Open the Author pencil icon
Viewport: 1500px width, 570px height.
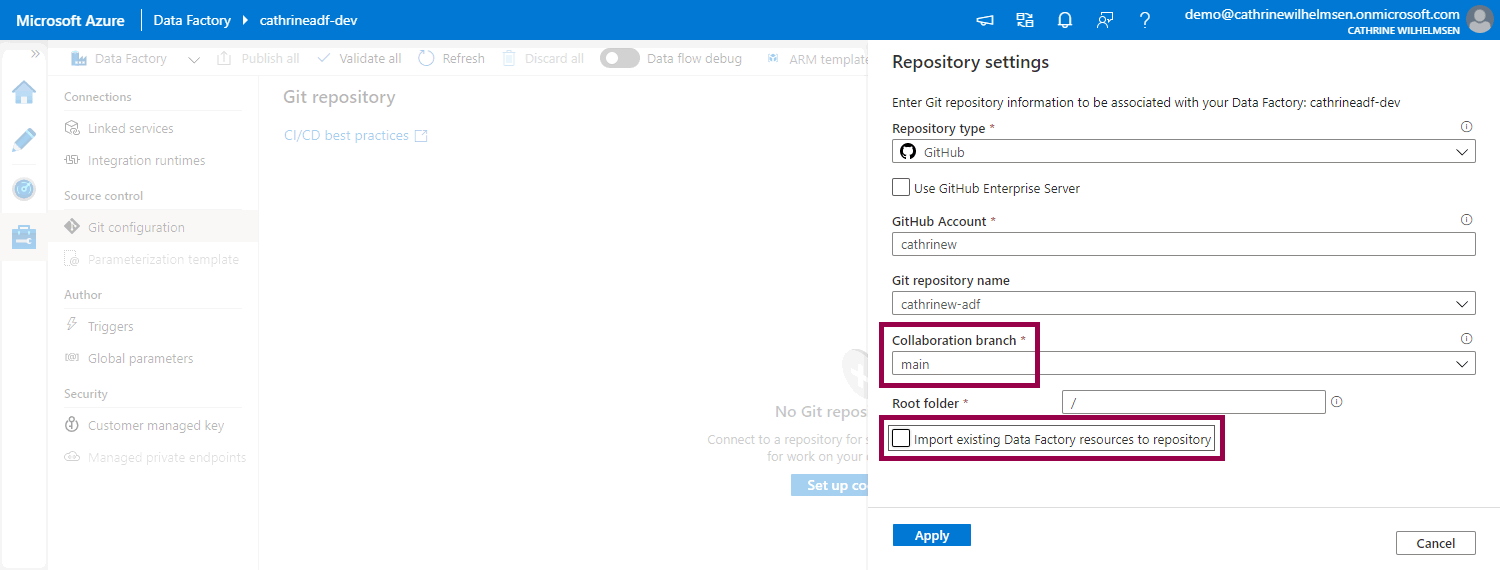24,140
